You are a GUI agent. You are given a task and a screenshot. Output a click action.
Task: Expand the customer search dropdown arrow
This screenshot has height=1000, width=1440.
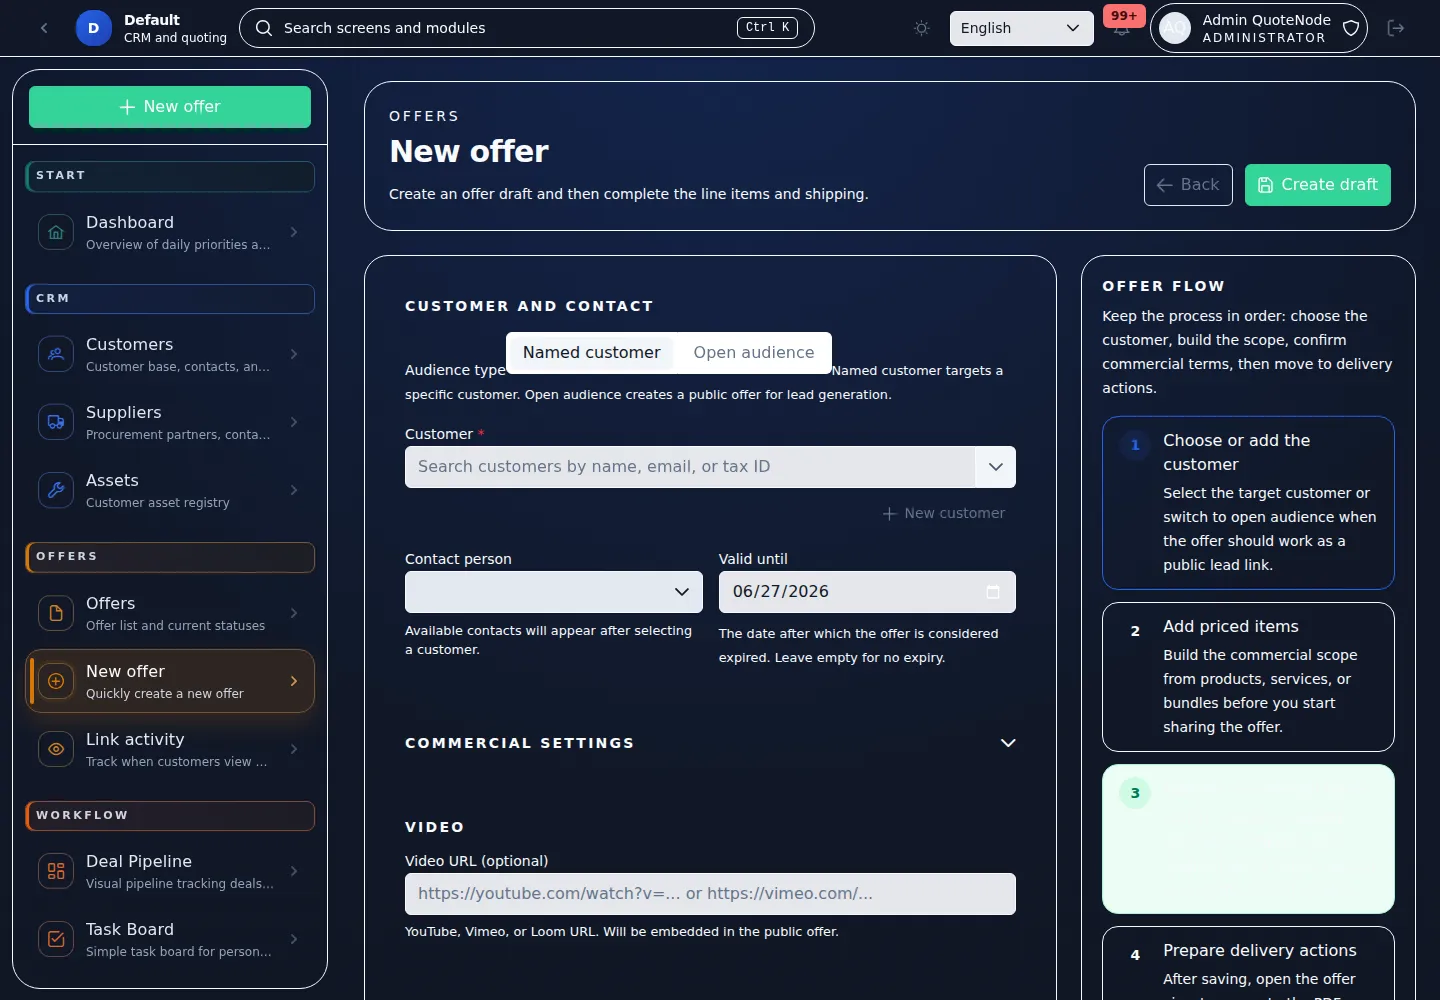pyautogui.click(x=995, y=467)
